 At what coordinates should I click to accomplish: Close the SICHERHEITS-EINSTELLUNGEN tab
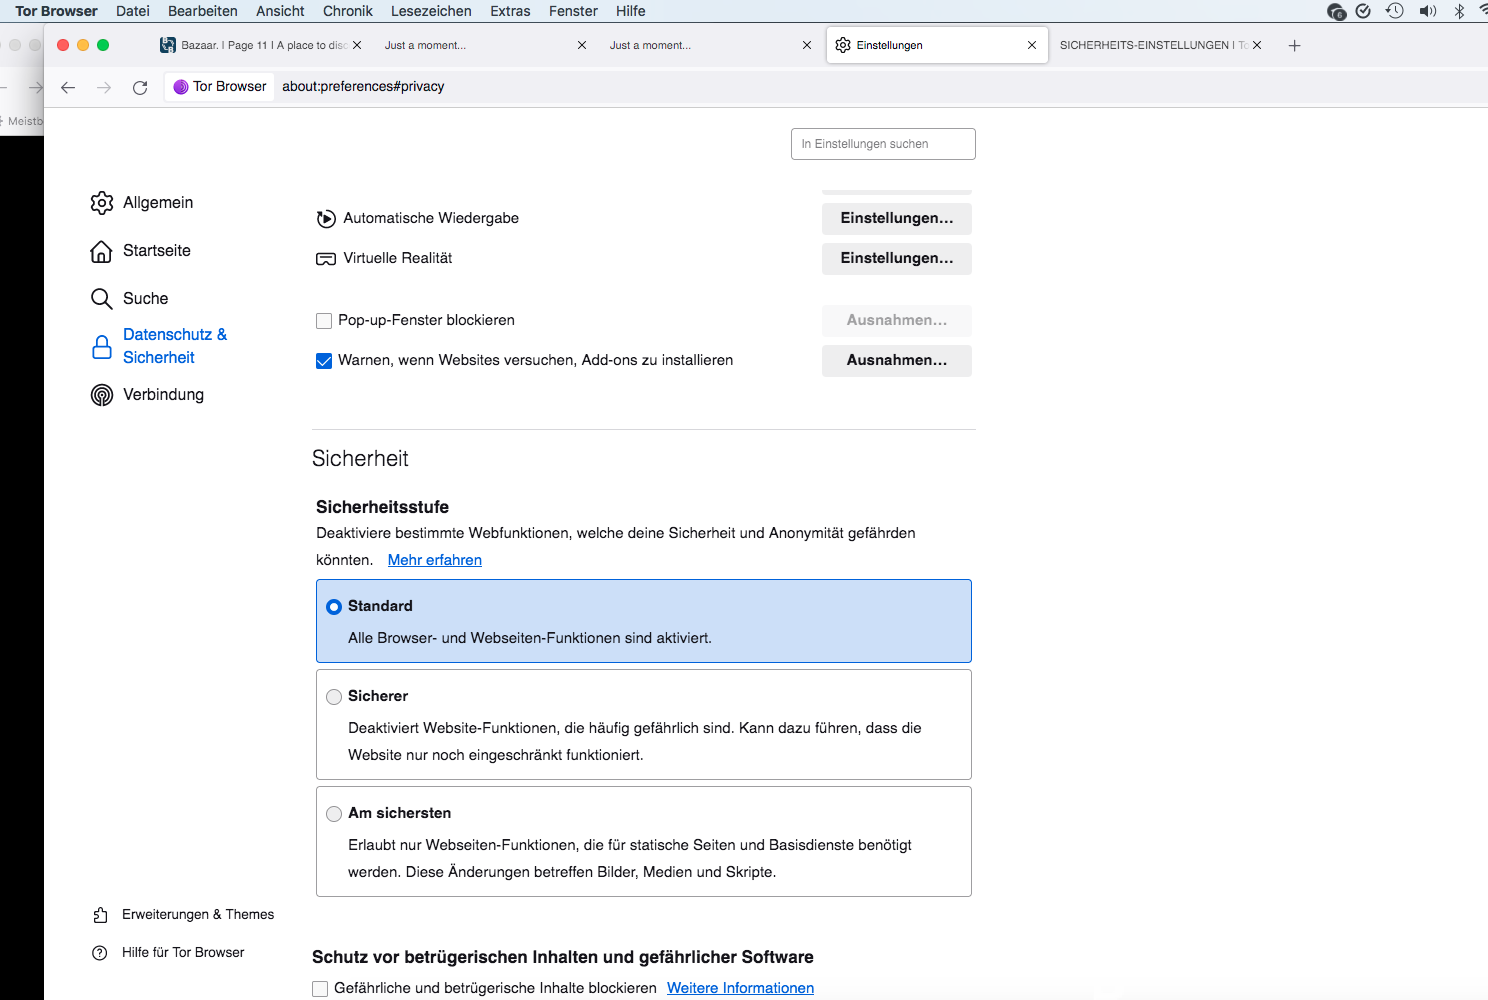coord(1257,45)
